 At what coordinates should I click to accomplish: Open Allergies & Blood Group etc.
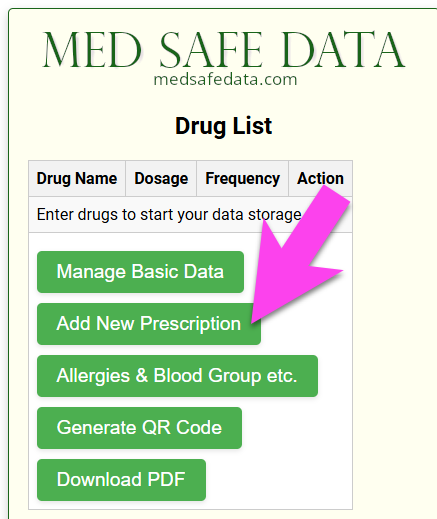(x=177, y=376)
